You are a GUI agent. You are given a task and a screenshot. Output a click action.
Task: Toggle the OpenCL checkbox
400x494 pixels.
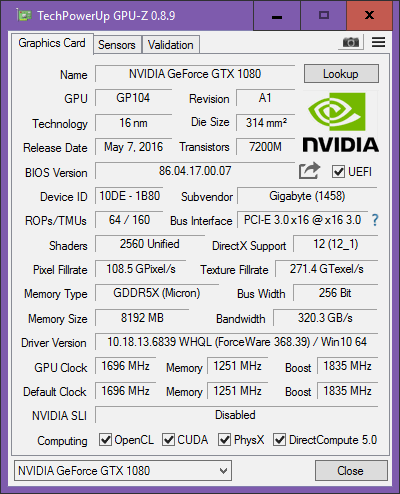[x=105, y=440]
